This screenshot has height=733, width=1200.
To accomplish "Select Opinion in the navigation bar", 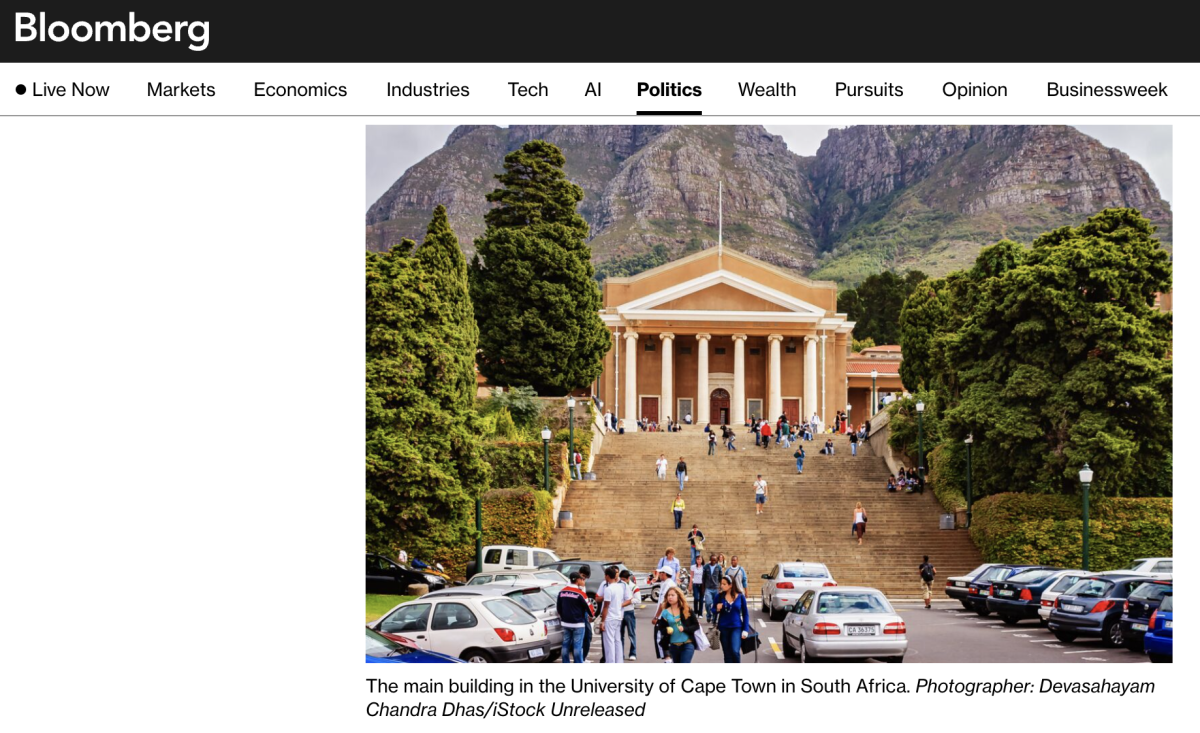I will (975, 90).
